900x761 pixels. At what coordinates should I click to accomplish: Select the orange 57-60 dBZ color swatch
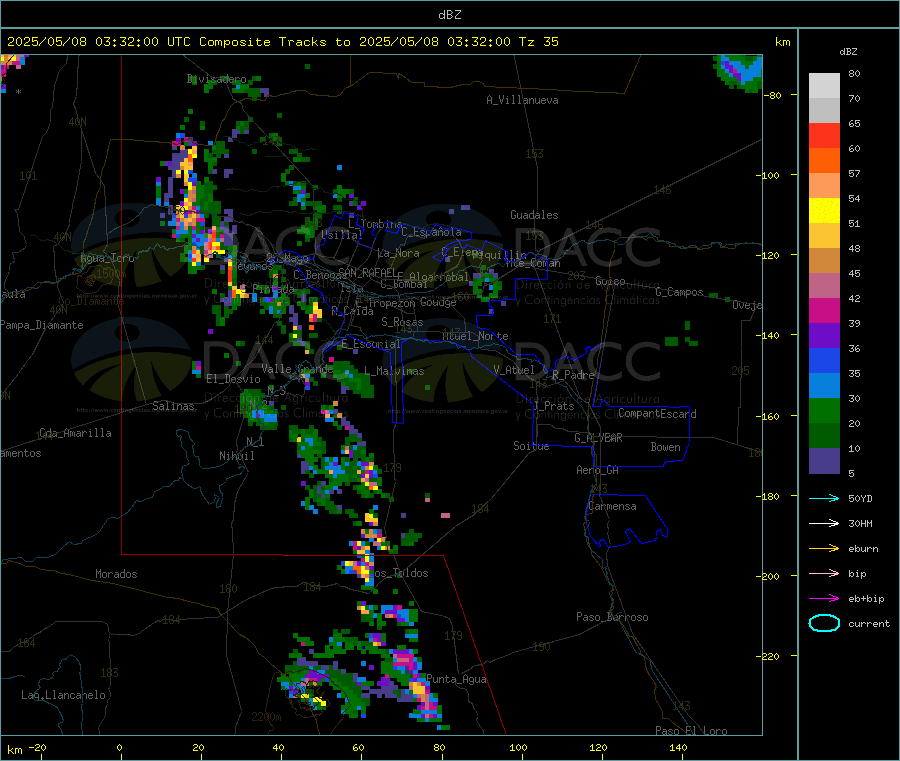click(824, 161)
